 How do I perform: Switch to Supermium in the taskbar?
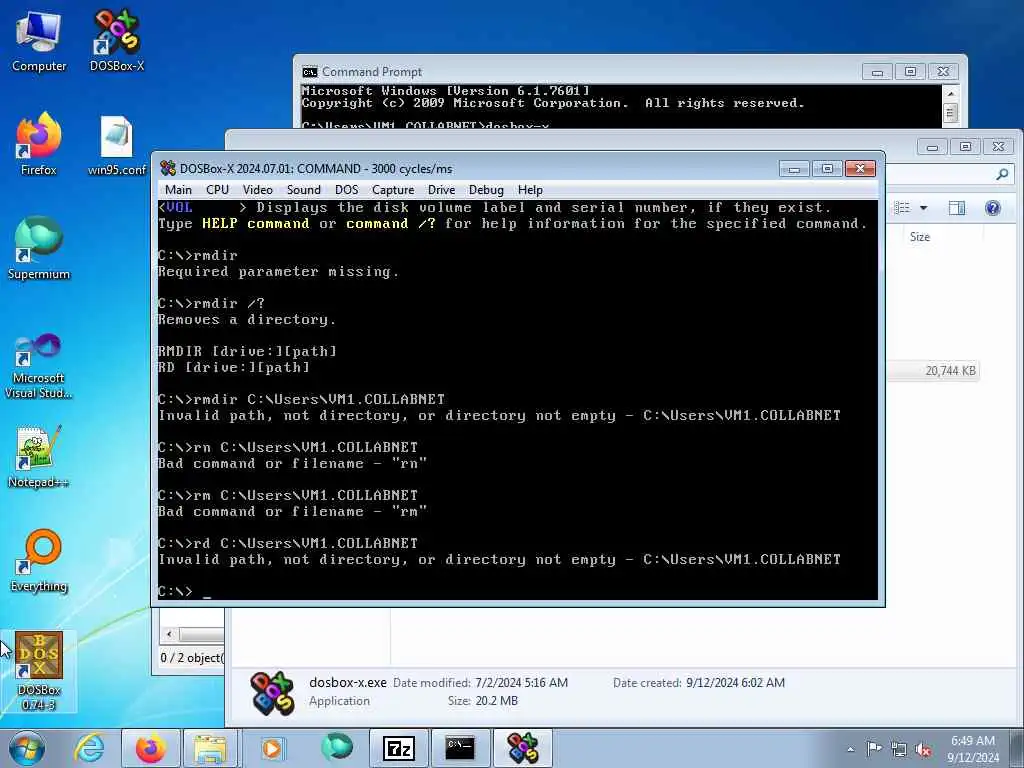(337, 747)
